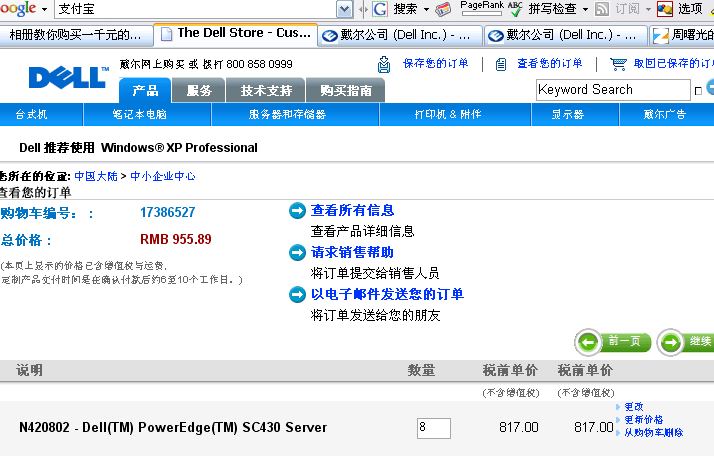Click the 前一页 back button
The image size is (714, 456).
coord(613,342)
